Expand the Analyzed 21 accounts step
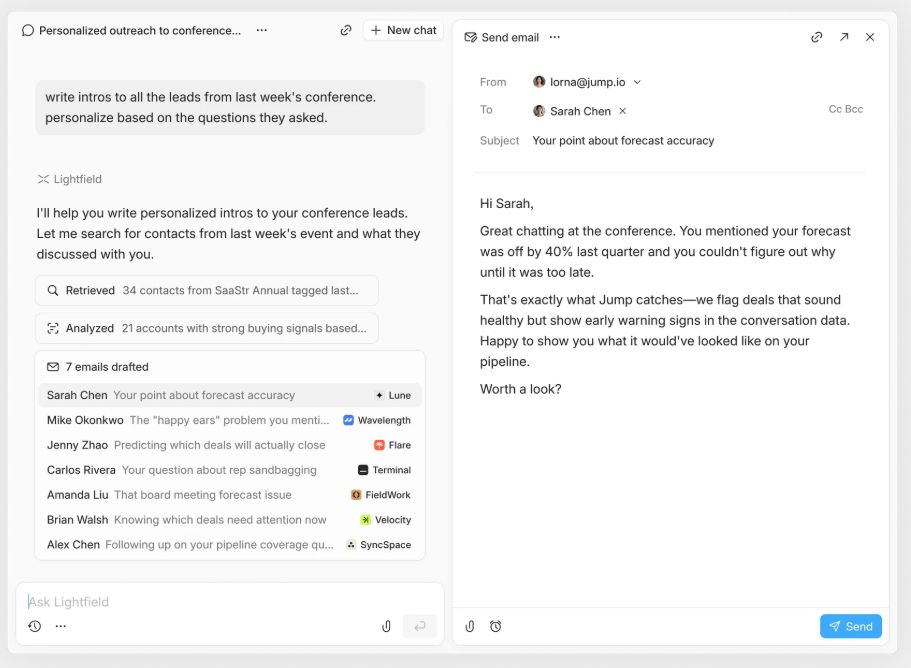This screenshot has height=668, width=911. pos(206,328)
